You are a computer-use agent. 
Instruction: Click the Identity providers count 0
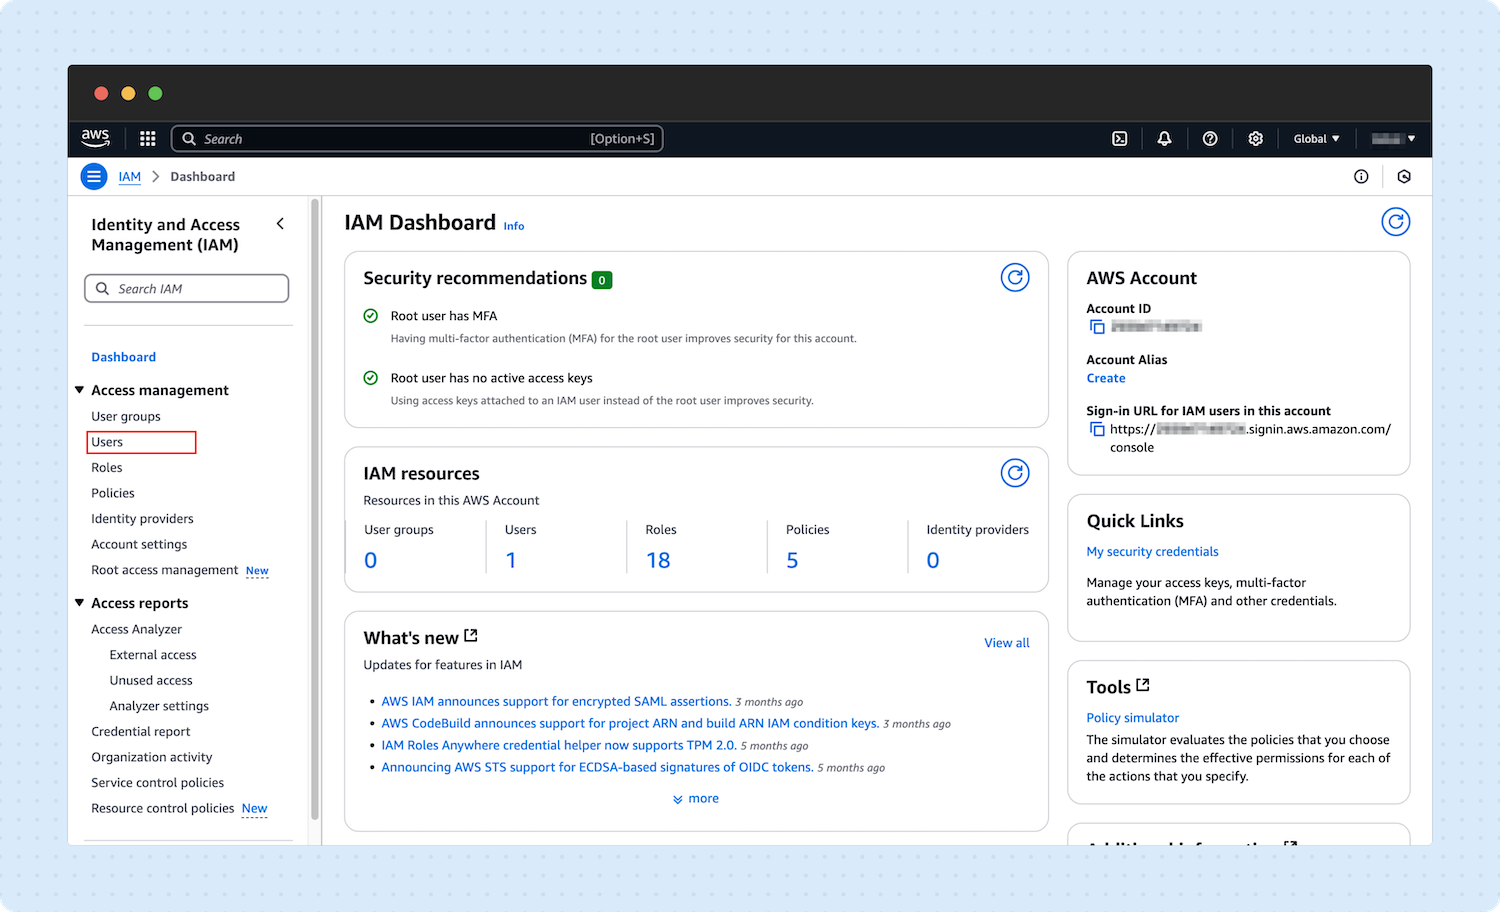tap(933, 560)
